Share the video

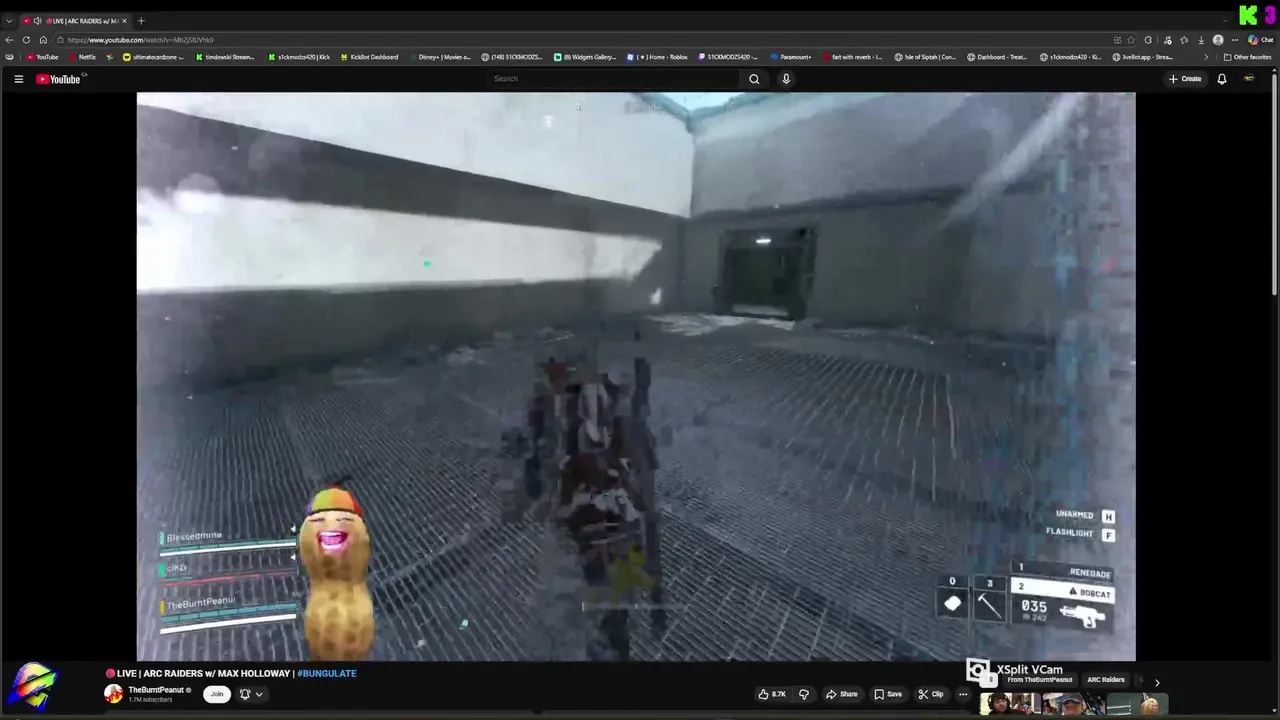(842, 694)
